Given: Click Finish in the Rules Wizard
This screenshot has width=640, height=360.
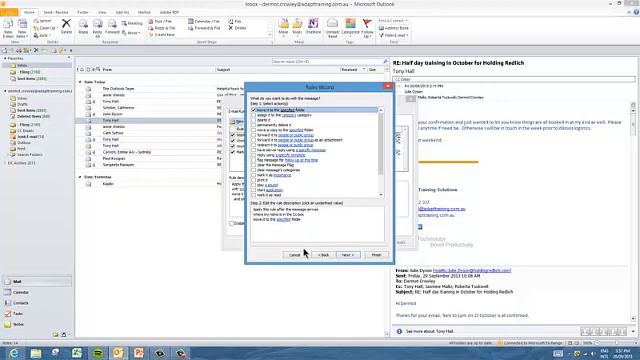Looking at the screenshot, I should click(376, 255).
